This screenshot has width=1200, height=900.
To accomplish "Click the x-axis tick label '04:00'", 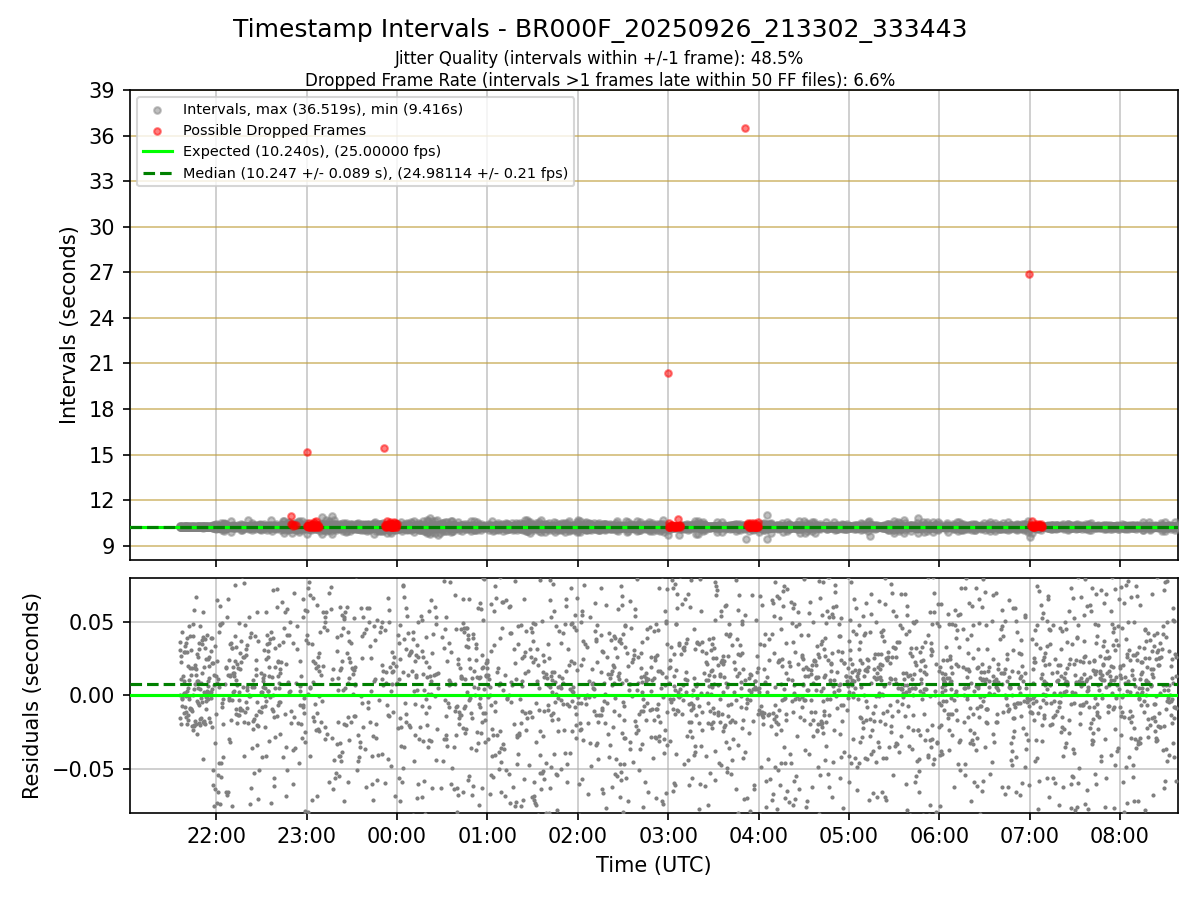I will [x=758, y=835].
